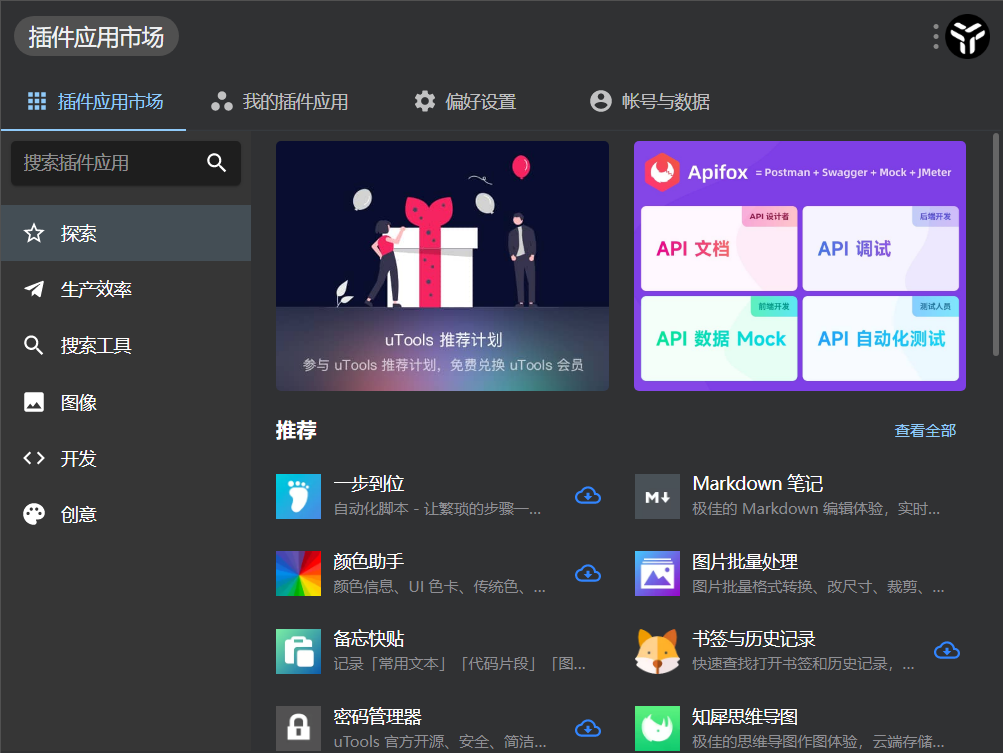Click the 开发 code brackets icon
1003x753 pixels.
(x=34, y=458)
